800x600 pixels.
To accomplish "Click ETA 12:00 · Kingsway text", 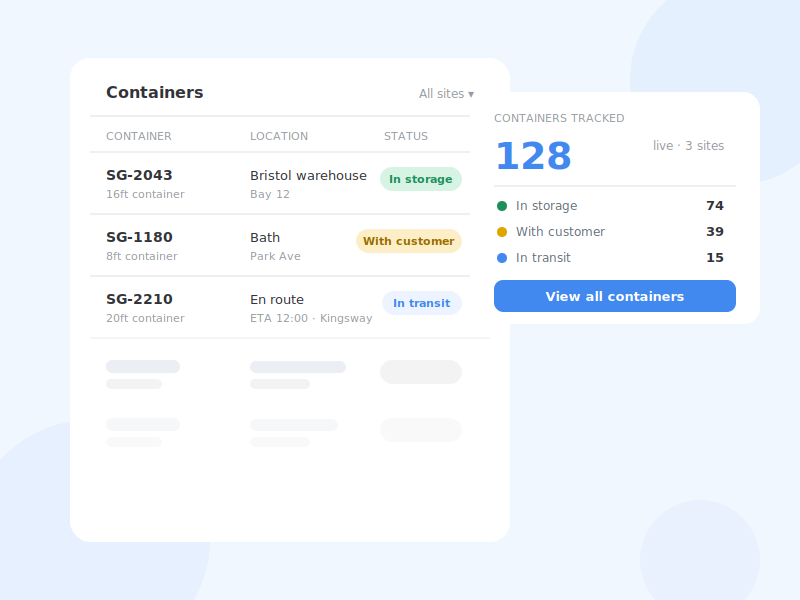I will click(311, 318).
